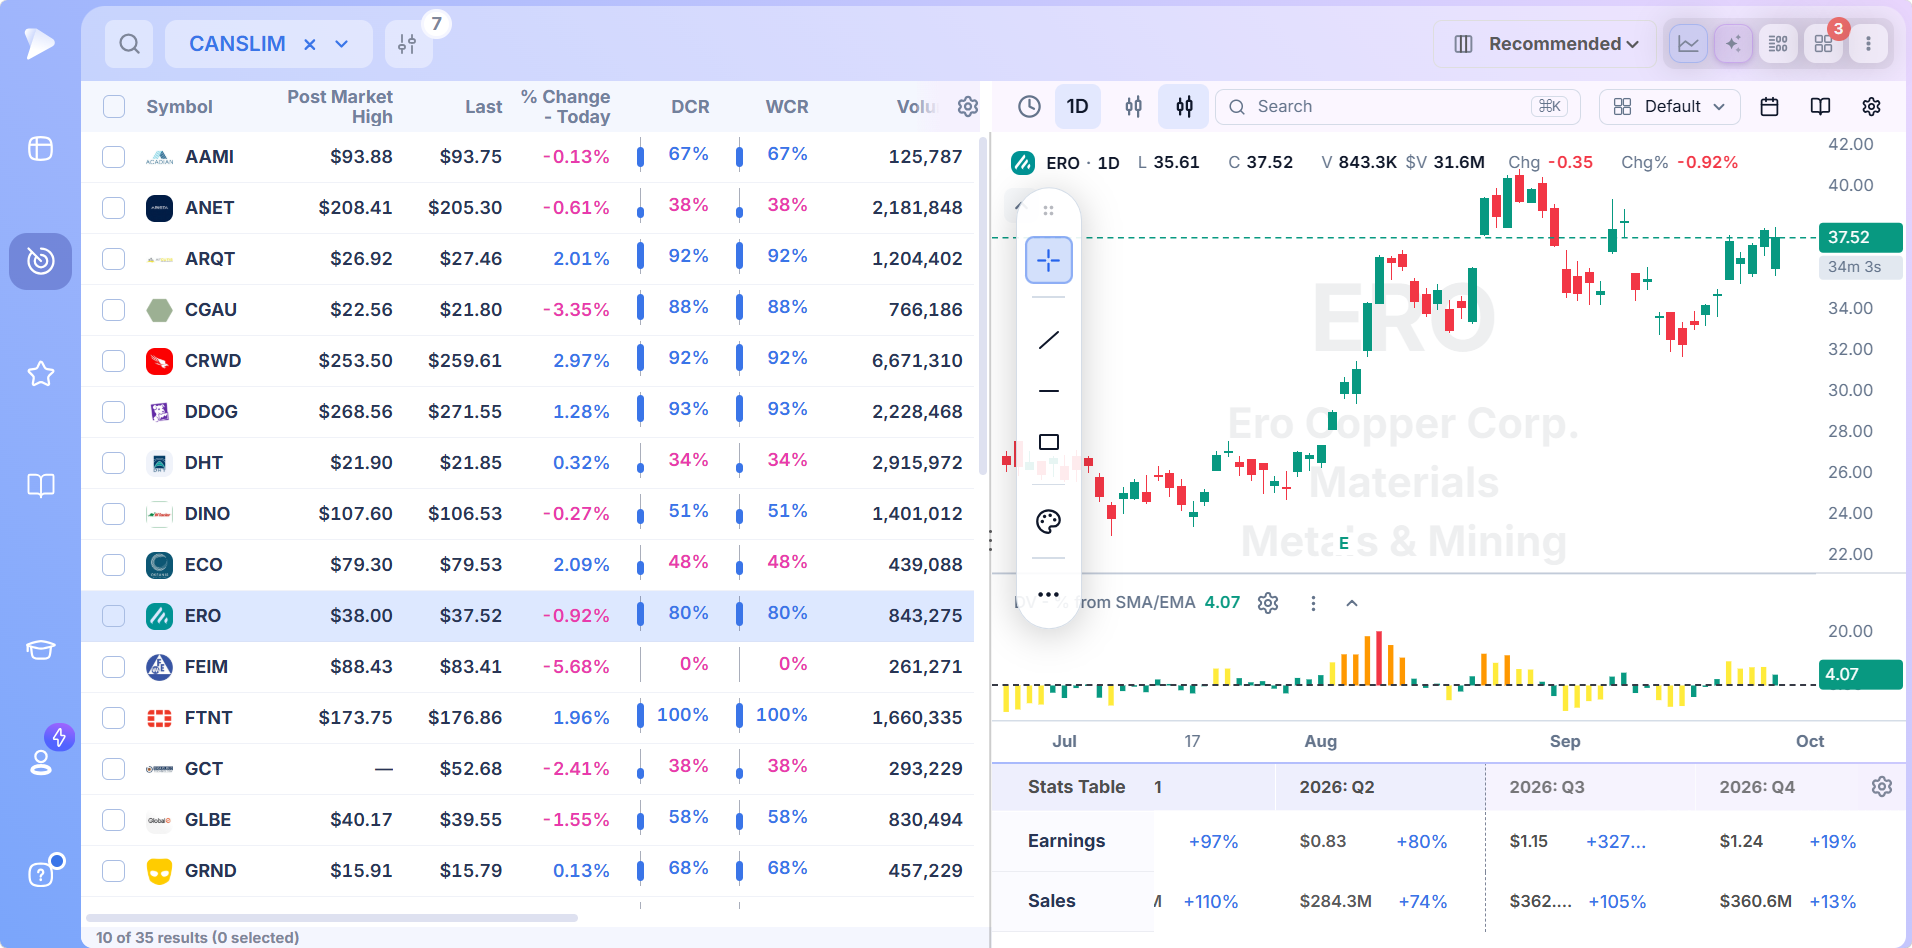Open the Default chart template dropdown

click(x=1670, y=106)
